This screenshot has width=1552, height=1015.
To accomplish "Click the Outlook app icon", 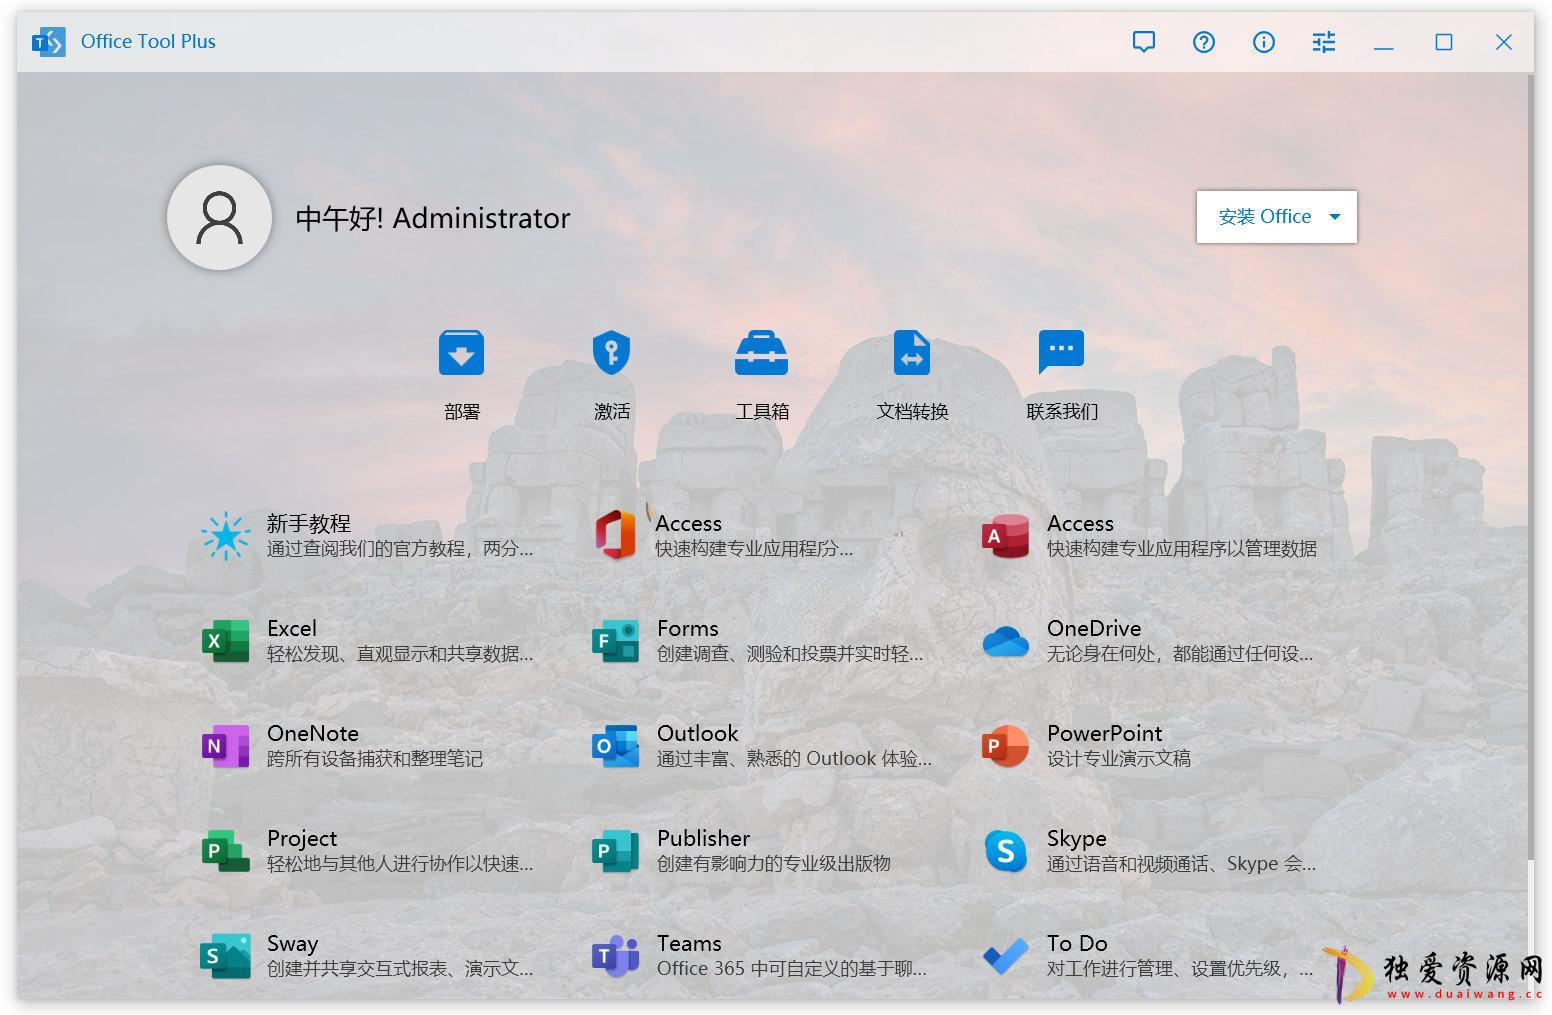I will (615, 746).
